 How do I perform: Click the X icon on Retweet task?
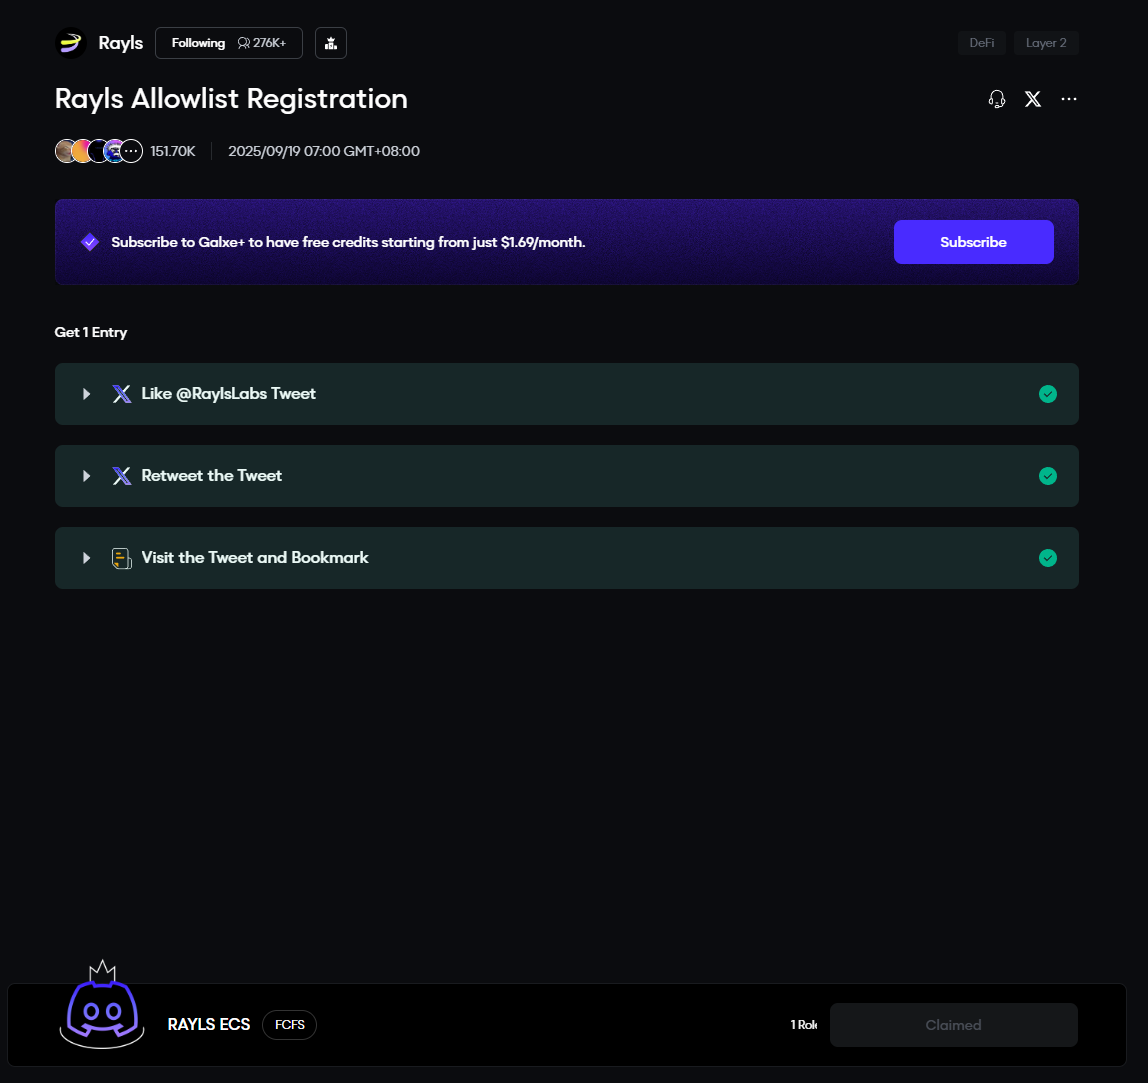pos(122,476)
